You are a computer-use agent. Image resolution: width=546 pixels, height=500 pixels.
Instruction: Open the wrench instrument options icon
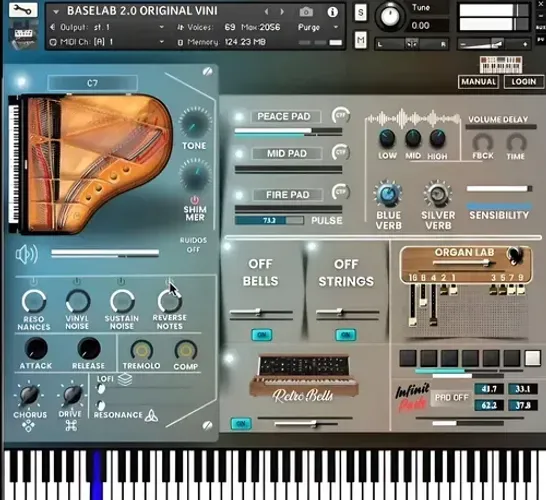[23, 10]
